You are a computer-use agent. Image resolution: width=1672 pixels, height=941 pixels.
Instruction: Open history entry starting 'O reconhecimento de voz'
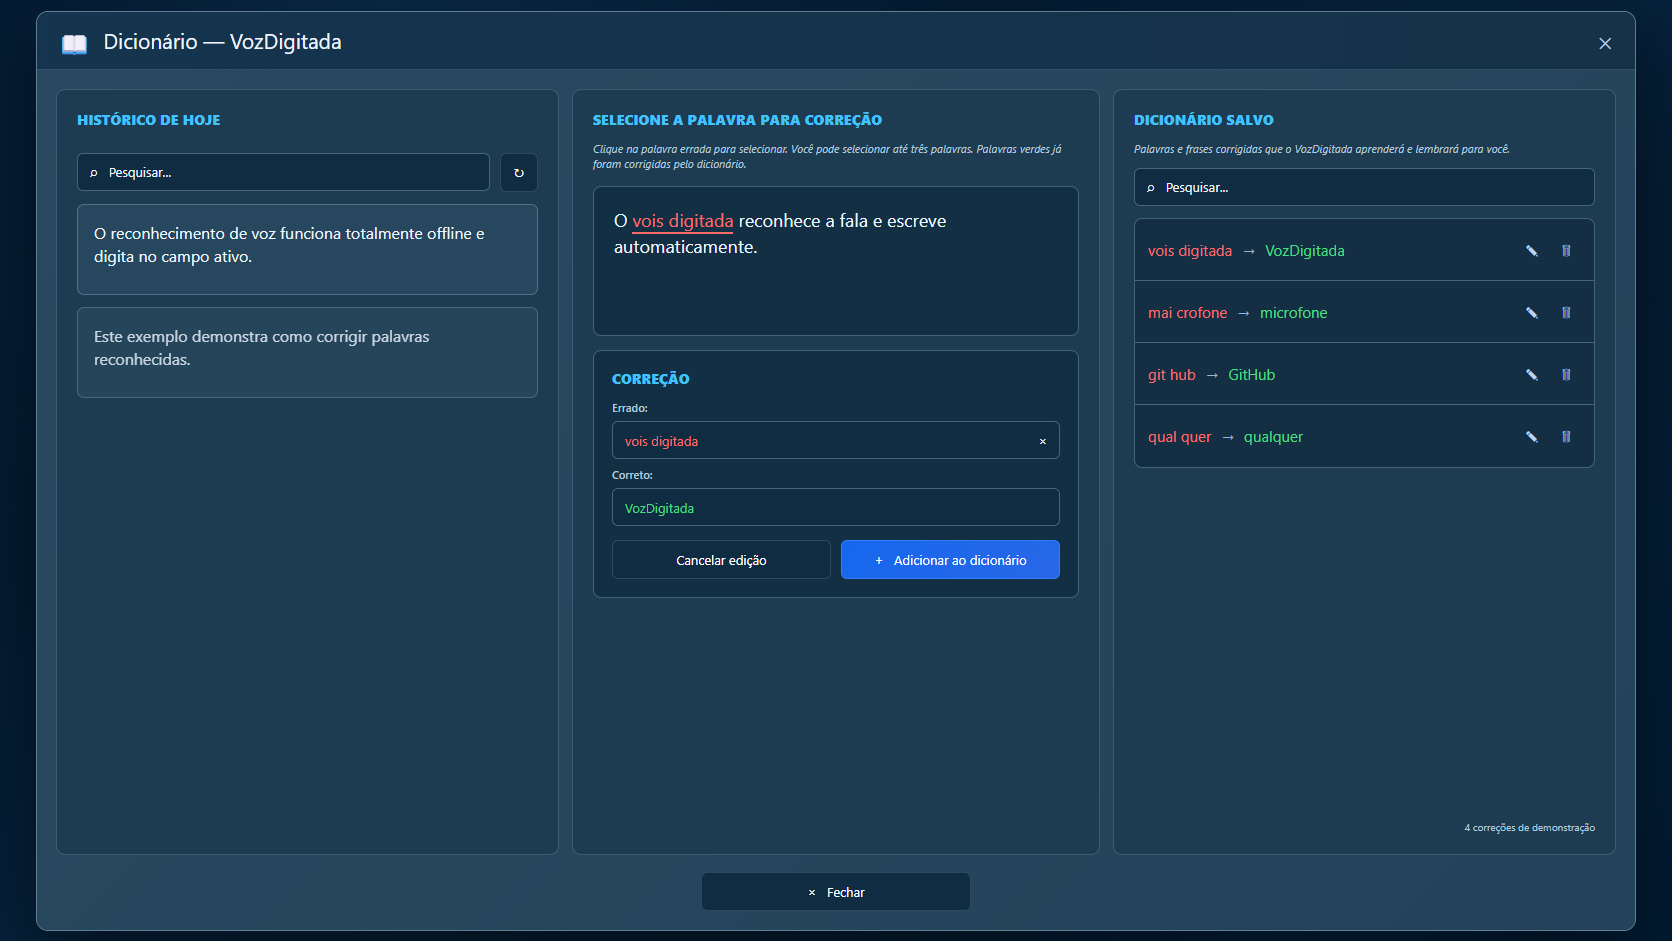coord(307,250)
